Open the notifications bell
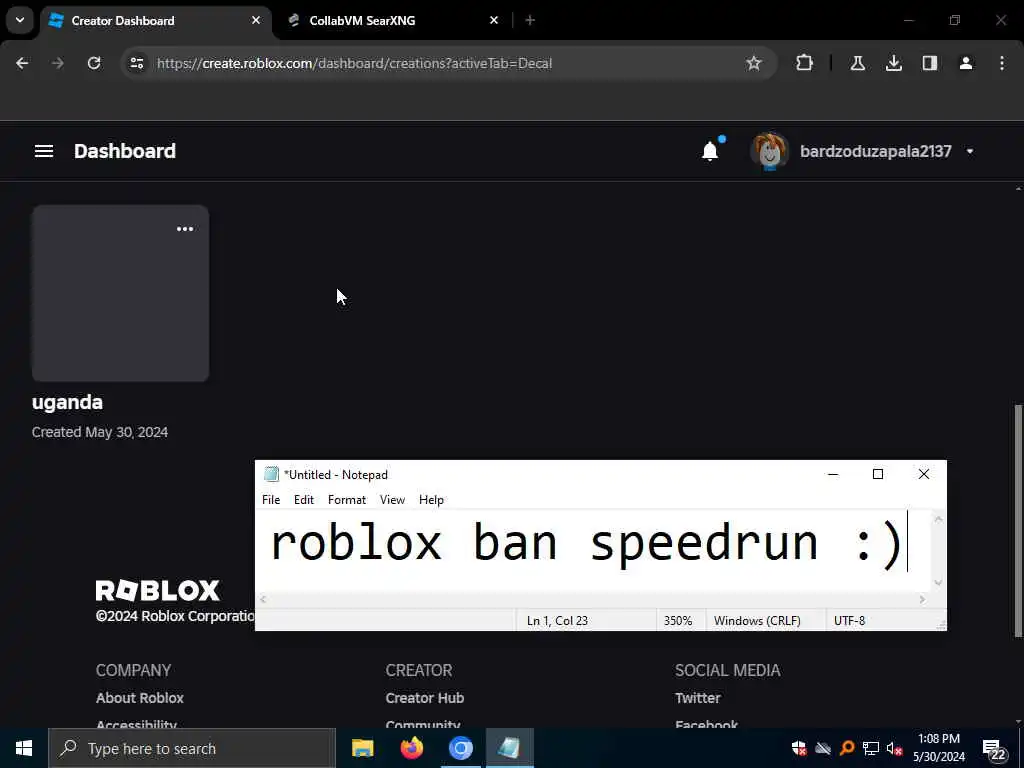This screenshot has height=768, width=1024. click(710, 152)
